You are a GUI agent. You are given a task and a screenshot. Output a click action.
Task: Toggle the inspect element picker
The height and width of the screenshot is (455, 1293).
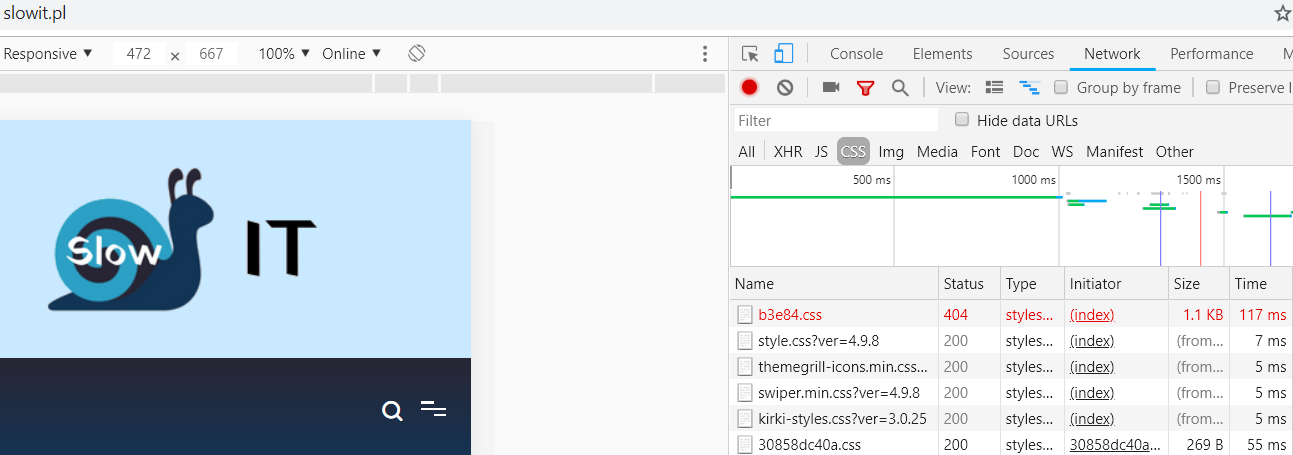(751, 54)
